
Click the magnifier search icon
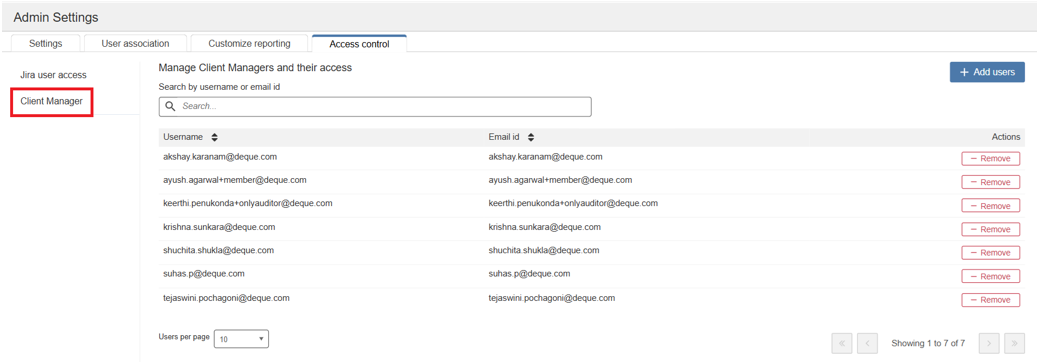tap(171, 106)
